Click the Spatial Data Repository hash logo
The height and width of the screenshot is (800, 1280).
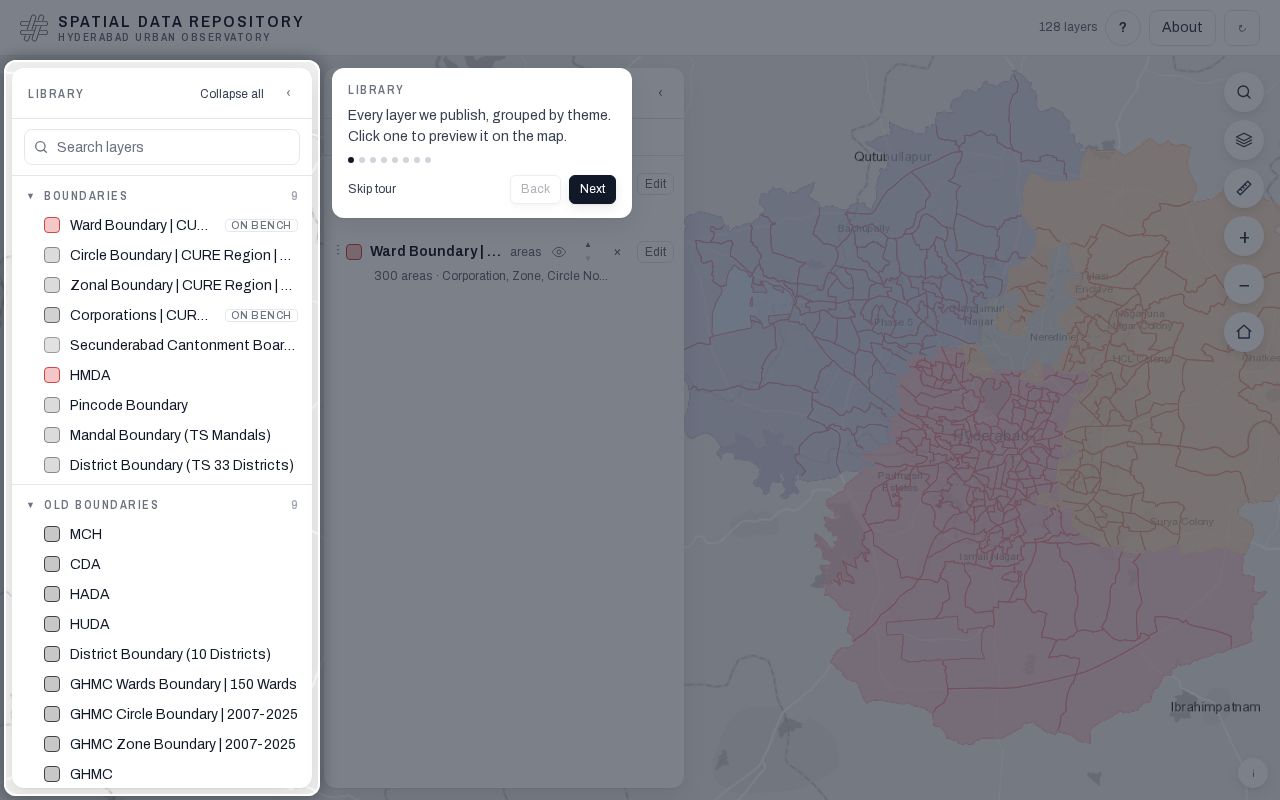tap(34, 28)
